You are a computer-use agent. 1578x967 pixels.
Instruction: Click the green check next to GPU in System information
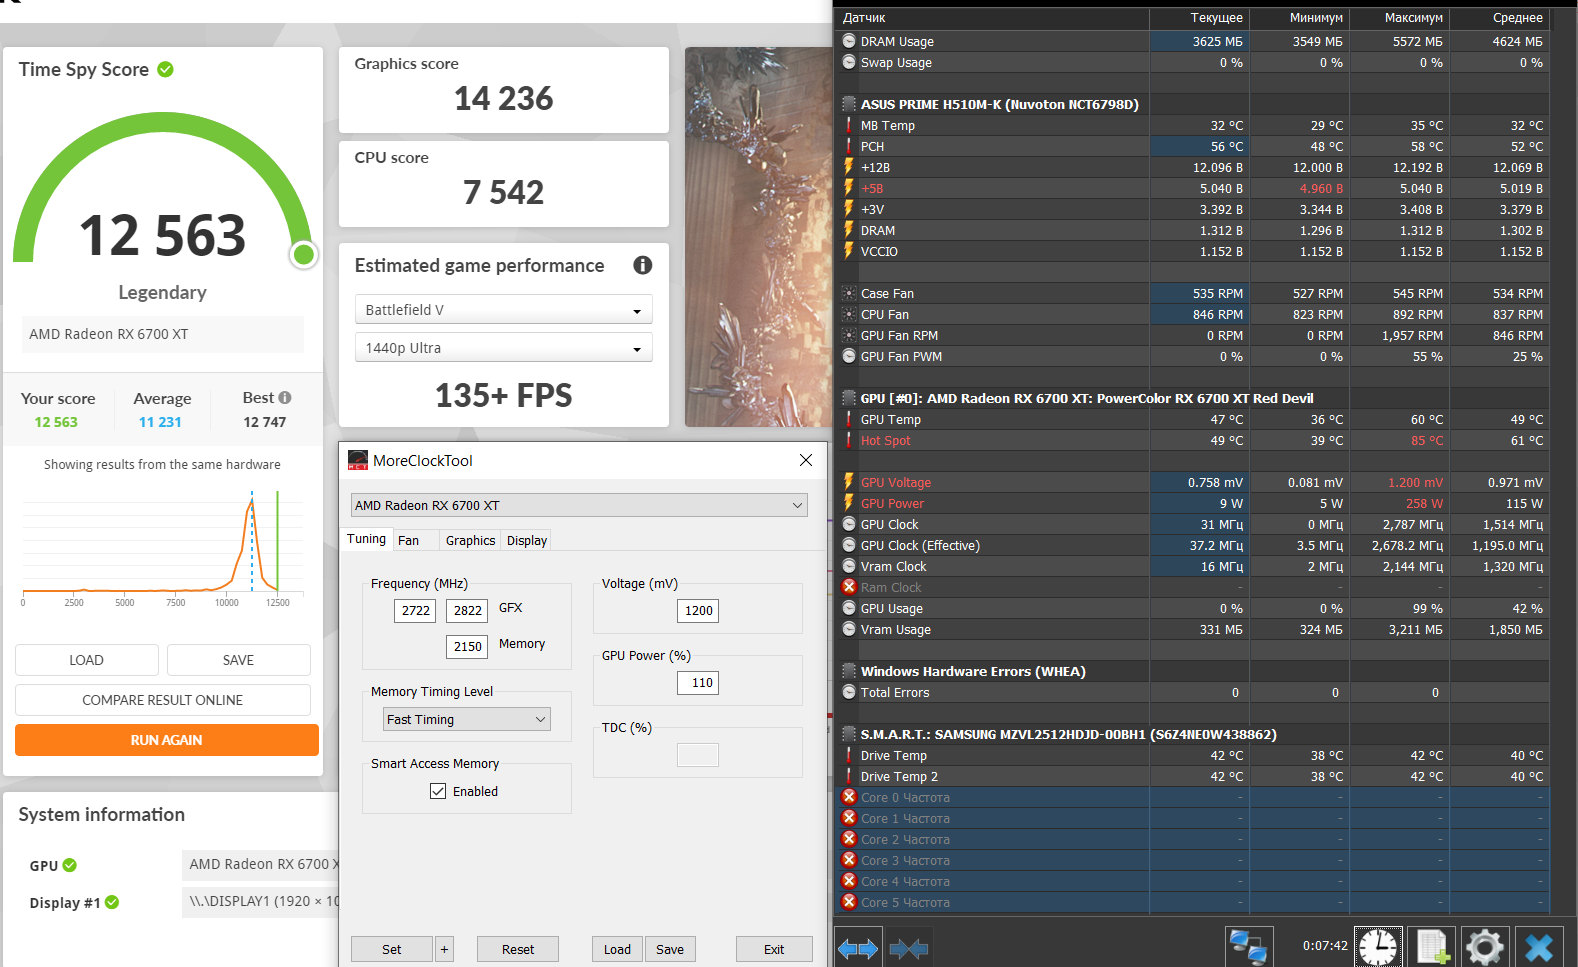70,865
